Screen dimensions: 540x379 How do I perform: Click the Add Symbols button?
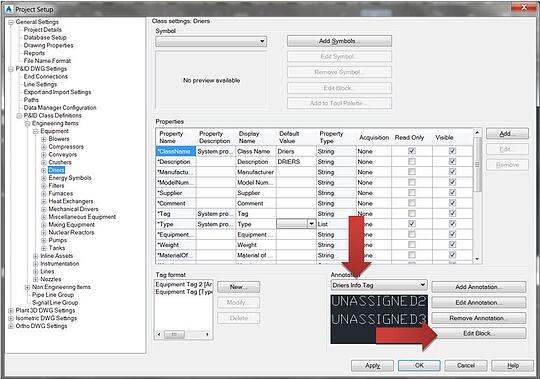pos(339,41)
